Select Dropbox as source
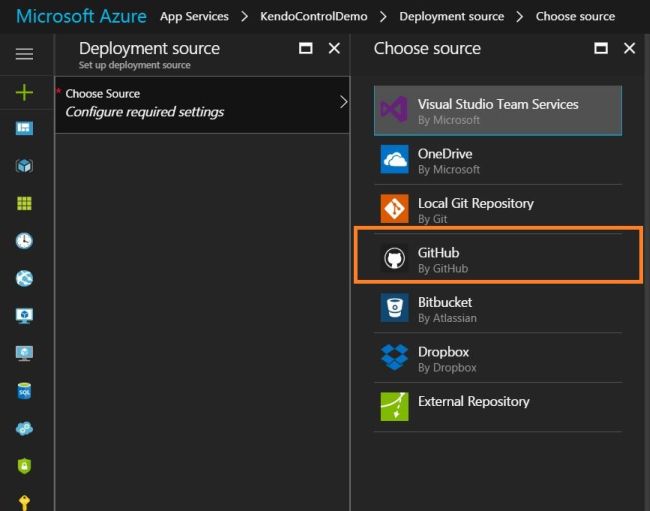This screenshot has height=511, width=650. coord(497,358)
